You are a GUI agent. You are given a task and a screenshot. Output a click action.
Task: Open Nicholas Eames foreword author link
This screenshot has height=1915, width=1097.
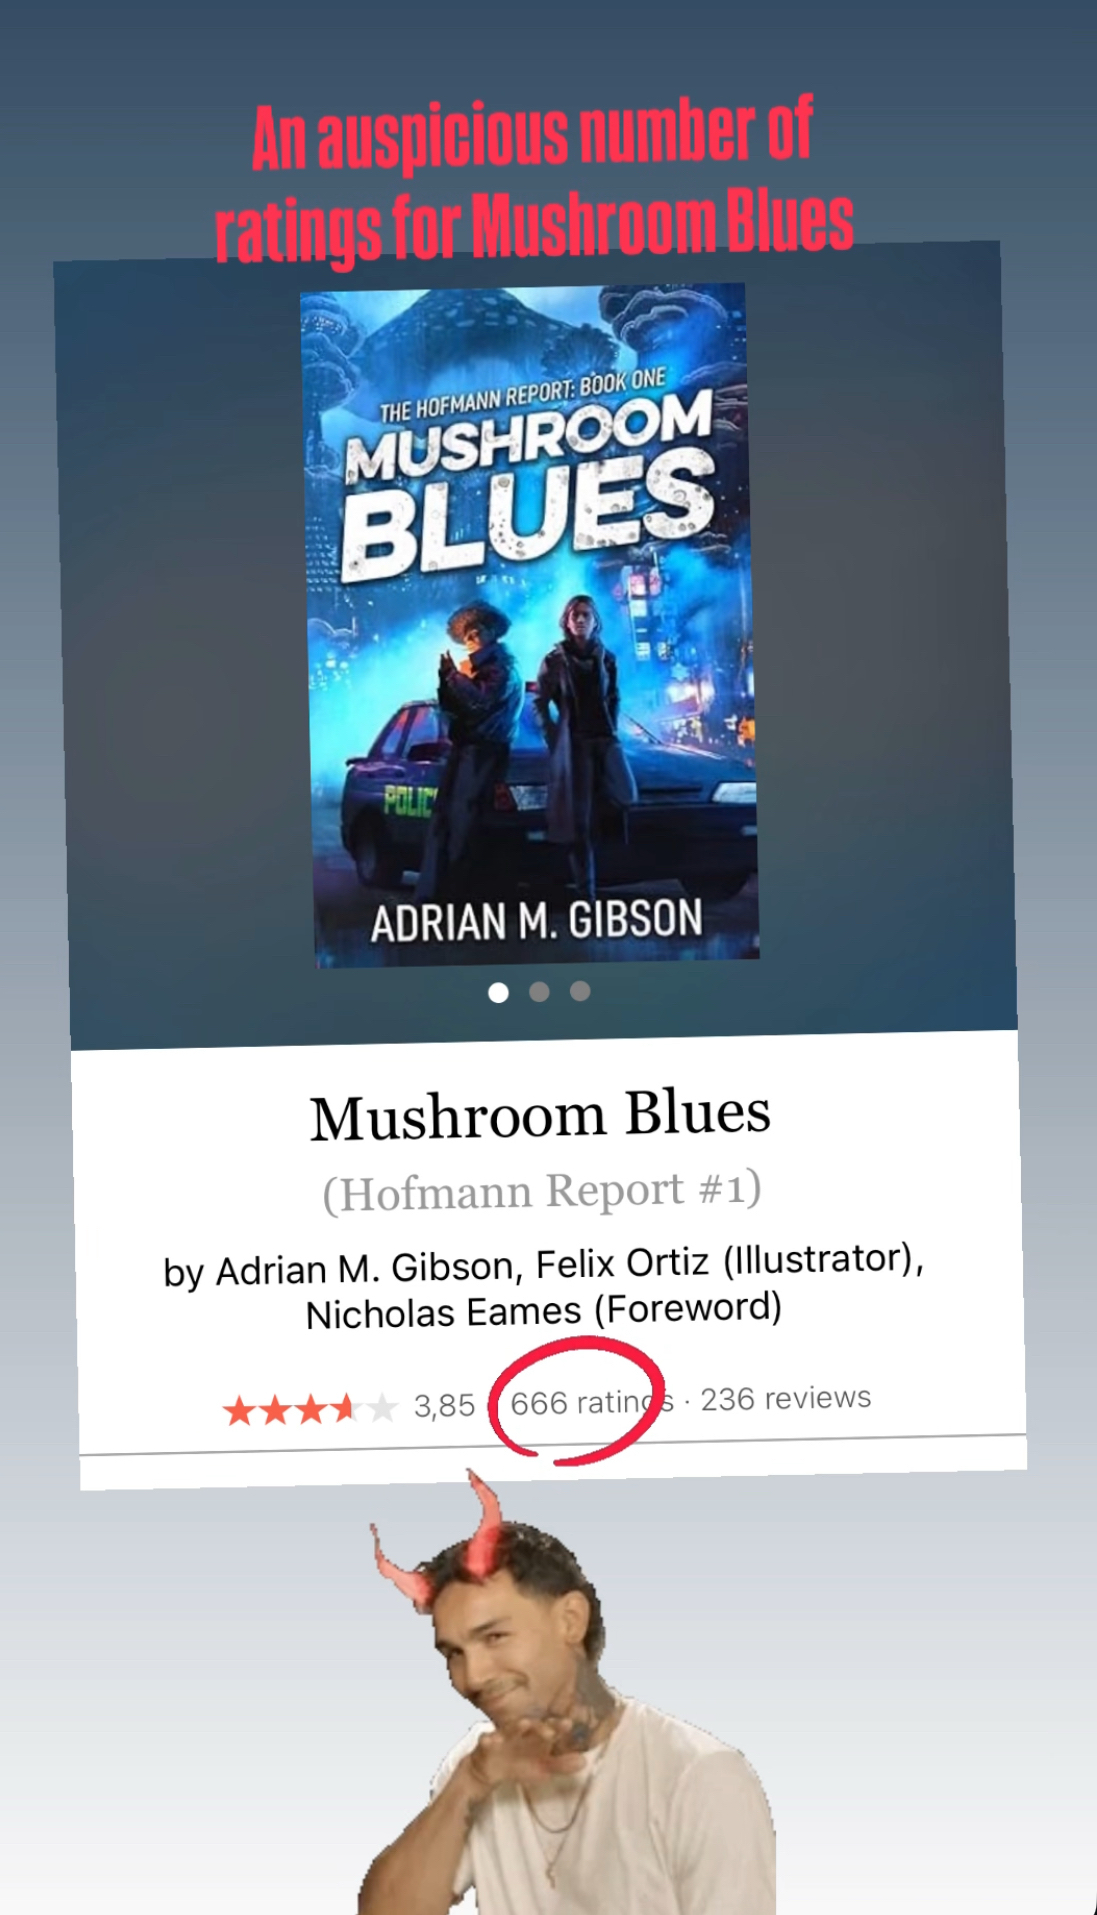click(x=443, y=1313)
